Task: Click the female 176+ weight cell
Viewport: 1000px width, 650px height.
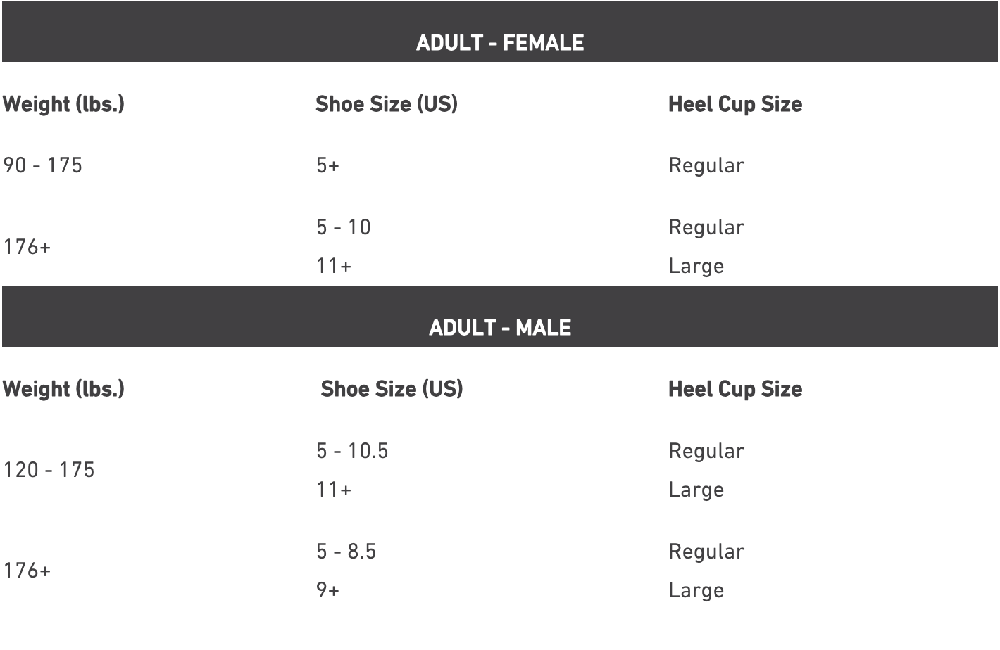Action: 27,246
